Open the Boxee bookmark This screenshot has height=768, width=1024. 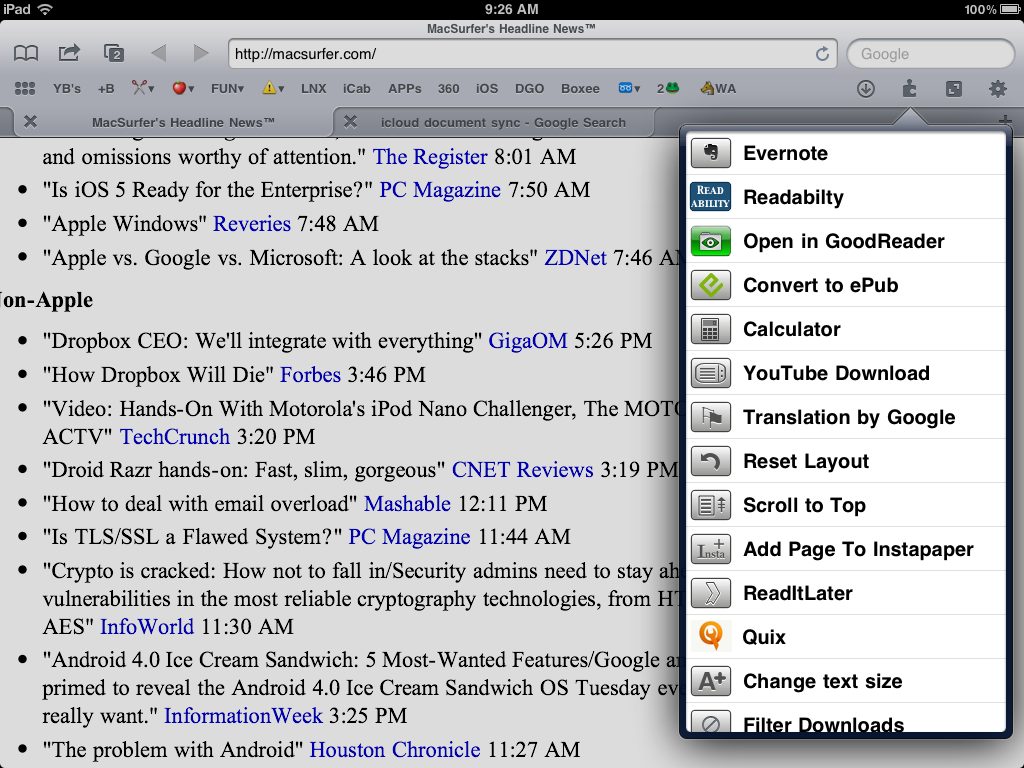580,88
